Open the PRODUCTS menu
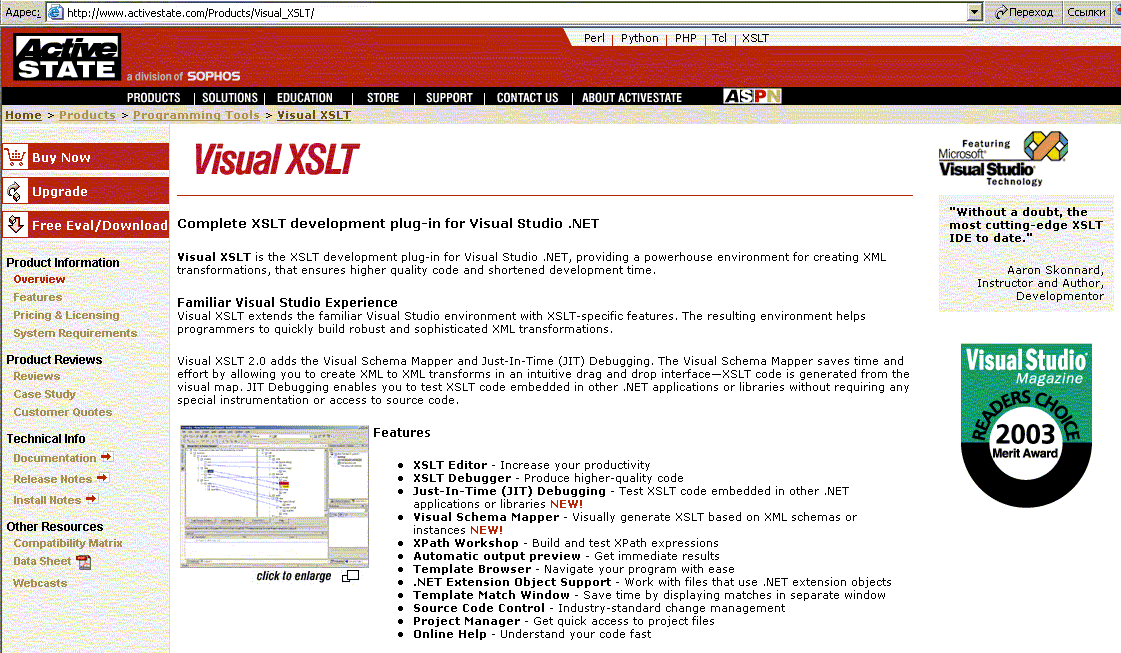The height and width of the screenshot is (653, 1121). tap(154, 97)
